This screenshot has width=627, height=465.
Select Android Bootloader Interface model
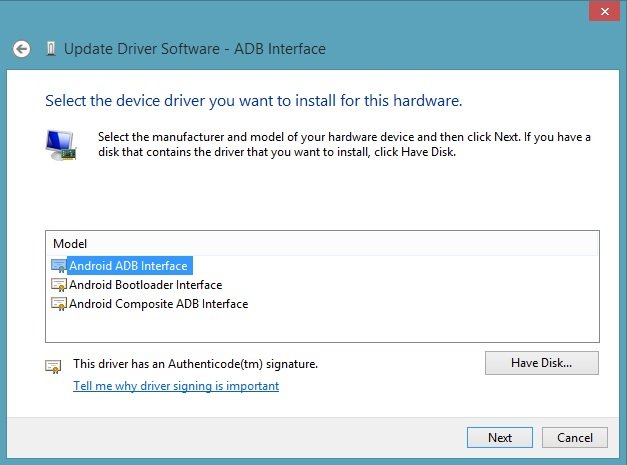[x=146, y=285]
